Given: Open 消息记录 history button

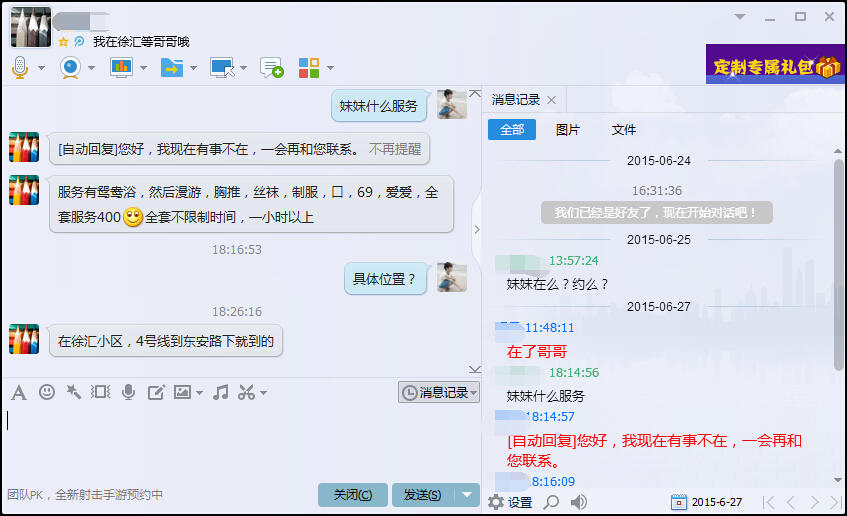Looking at the screenshot, I should (x=439, y=392).
